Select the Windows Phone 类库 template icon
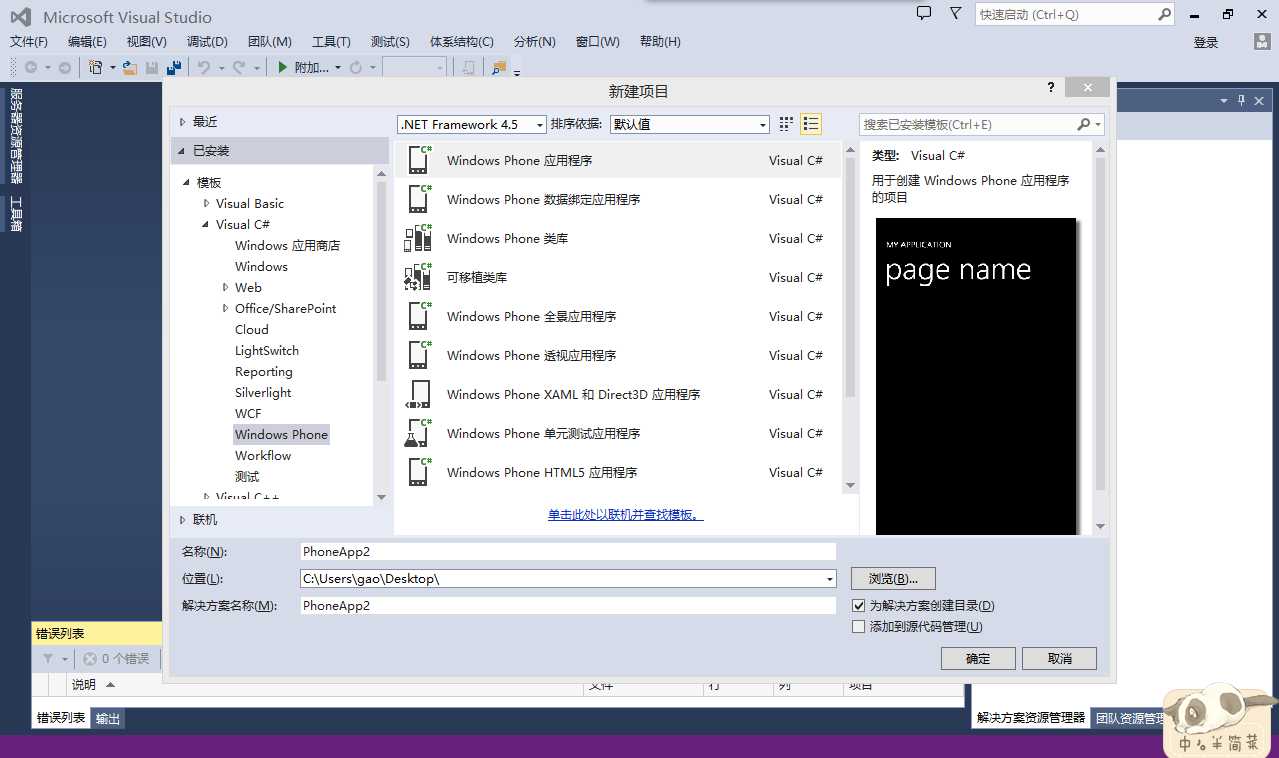Viewport: 1279px width, 758px height. (x=418, y=238)
